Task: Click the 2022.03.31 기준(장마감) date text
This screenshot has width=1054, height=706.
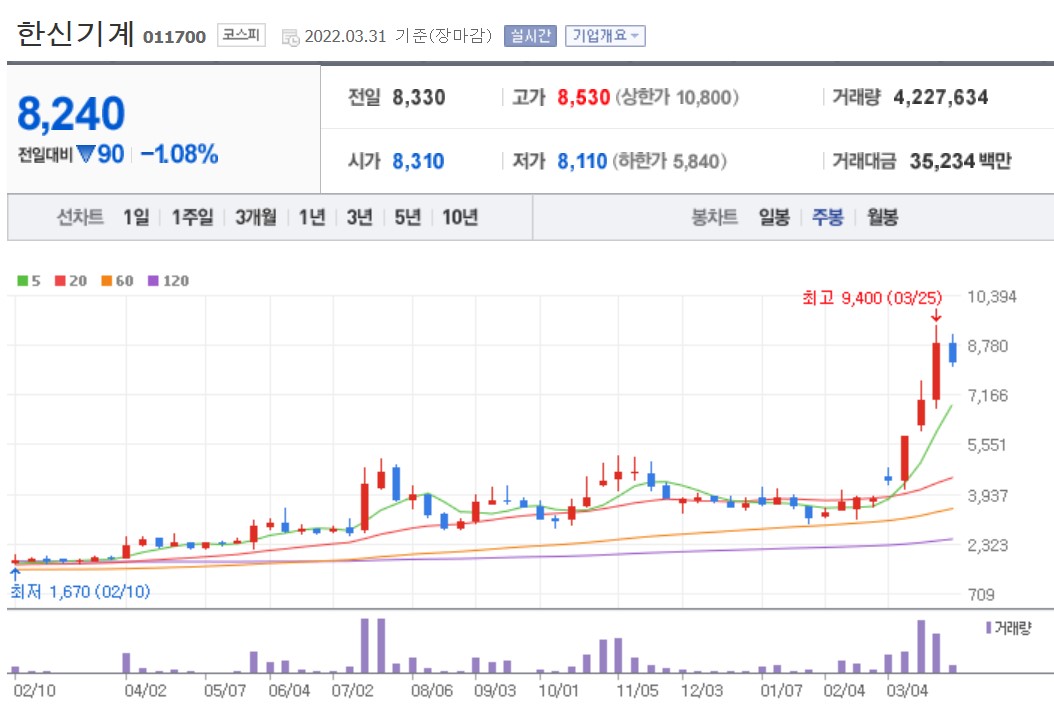Action: tap(399, 36)
